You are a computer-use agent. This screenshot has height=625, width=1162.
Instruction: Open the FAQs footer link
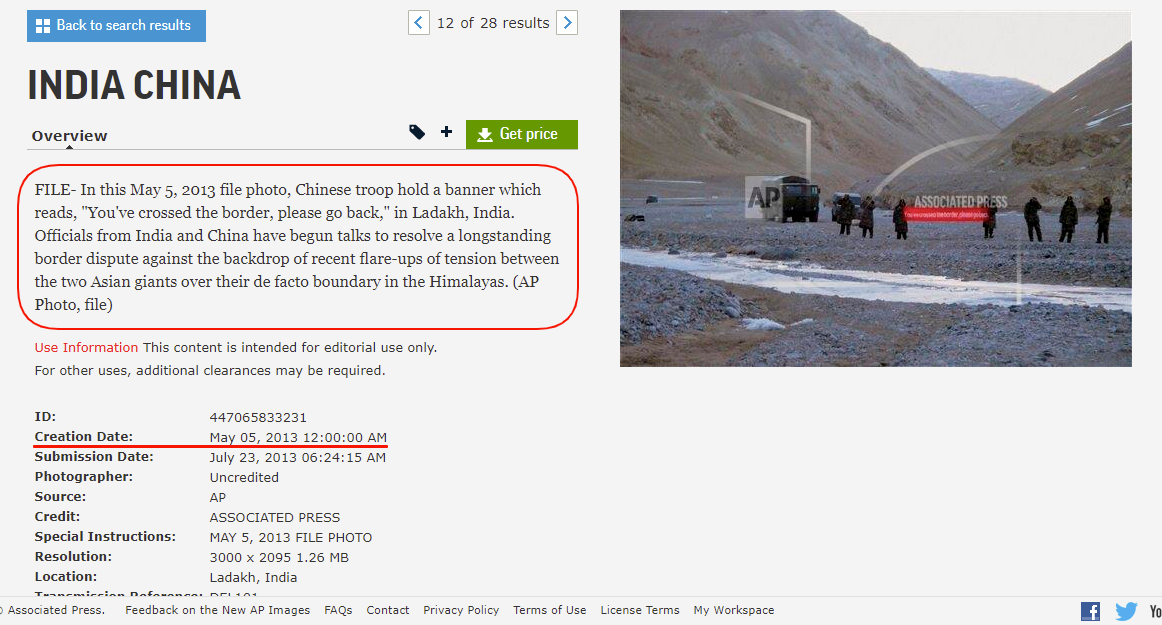pos(338,610)
